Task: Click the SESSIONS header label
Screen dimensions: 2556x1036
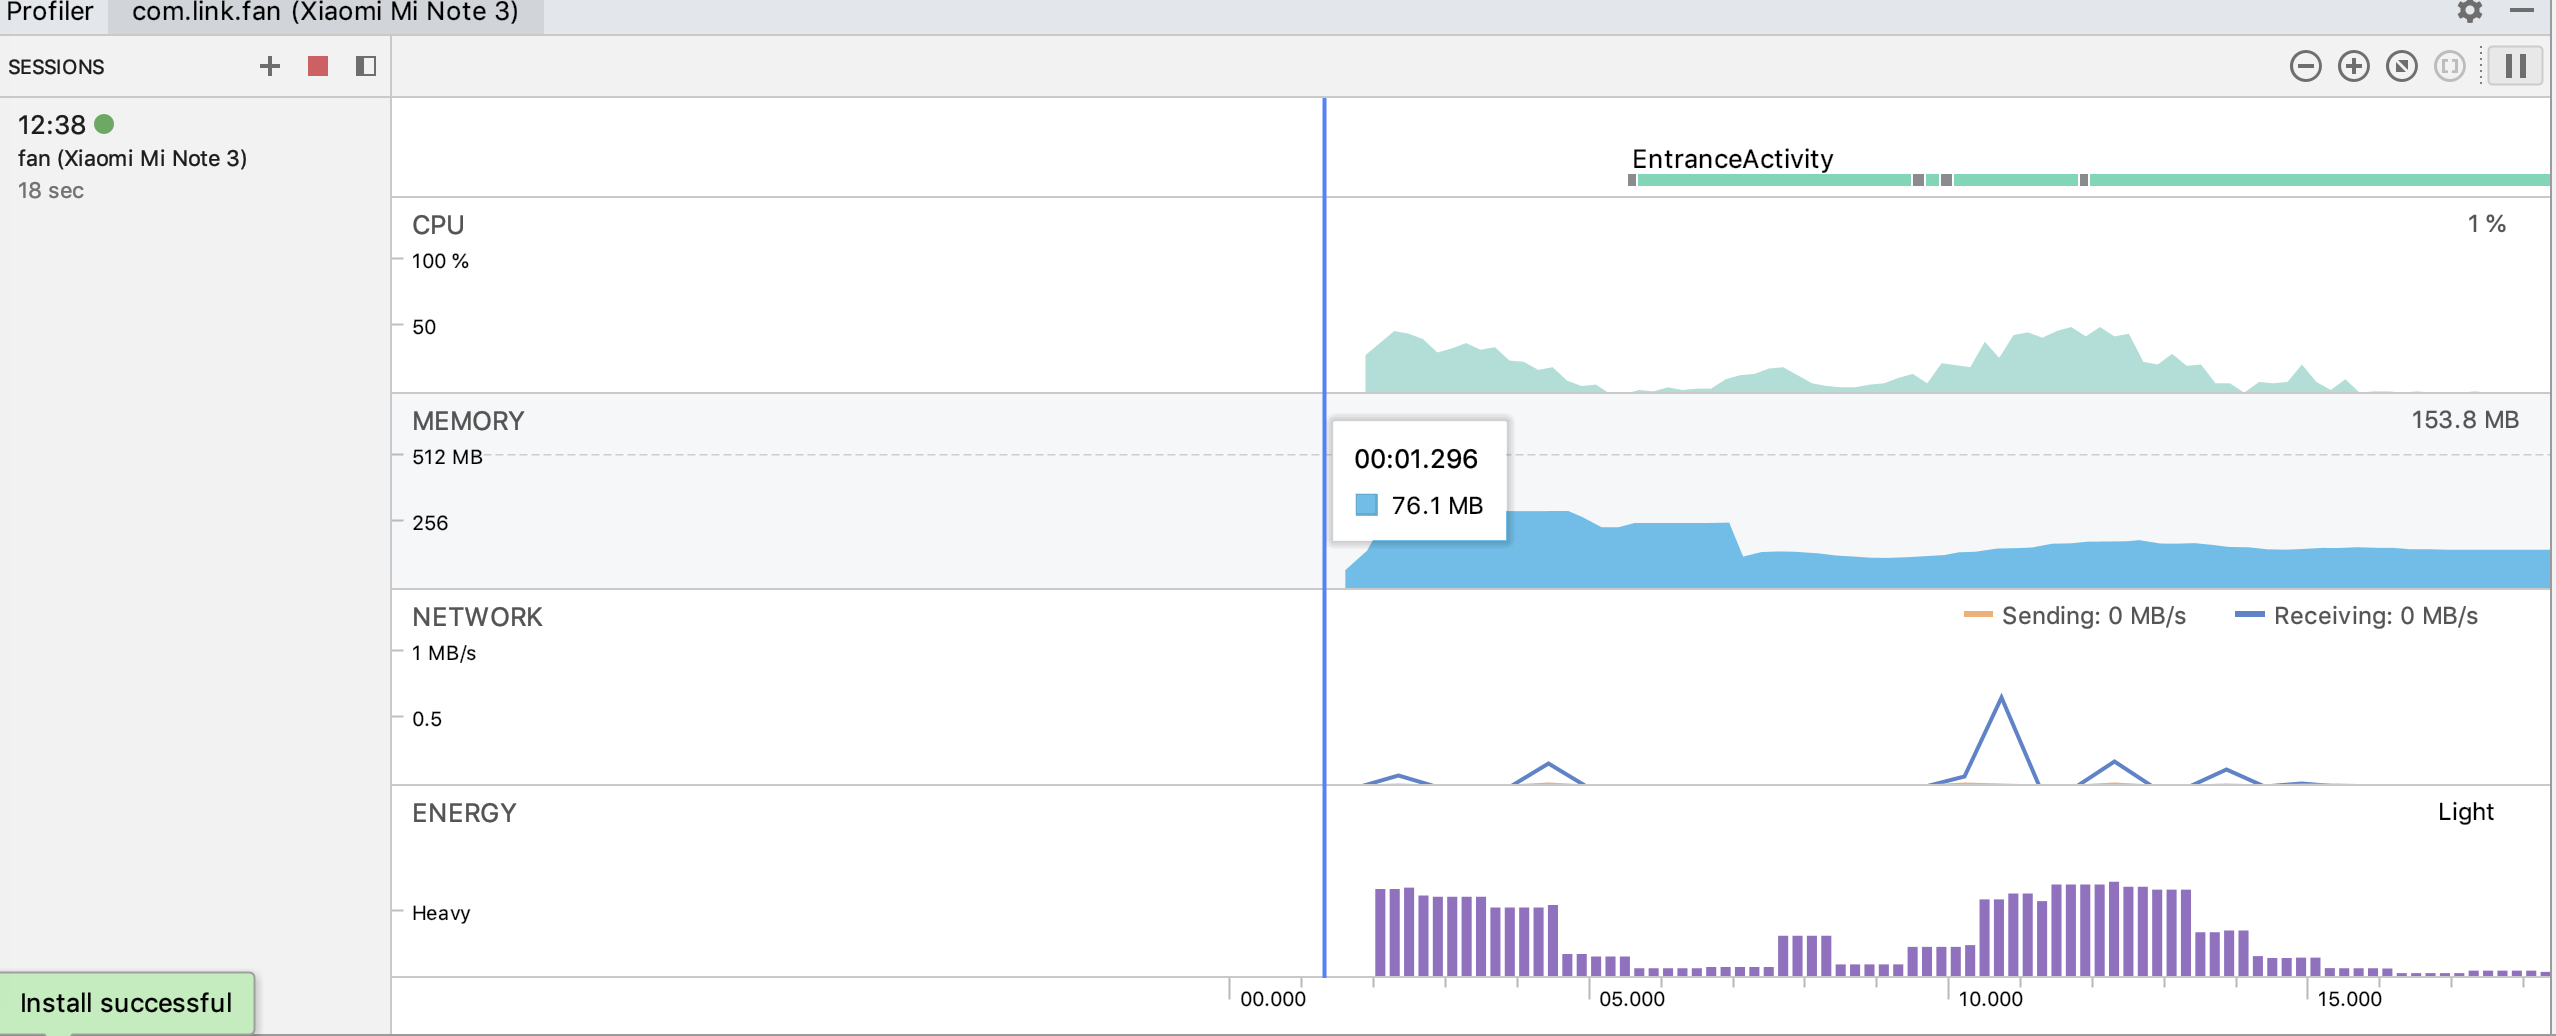Action: [x=56, y=67]
